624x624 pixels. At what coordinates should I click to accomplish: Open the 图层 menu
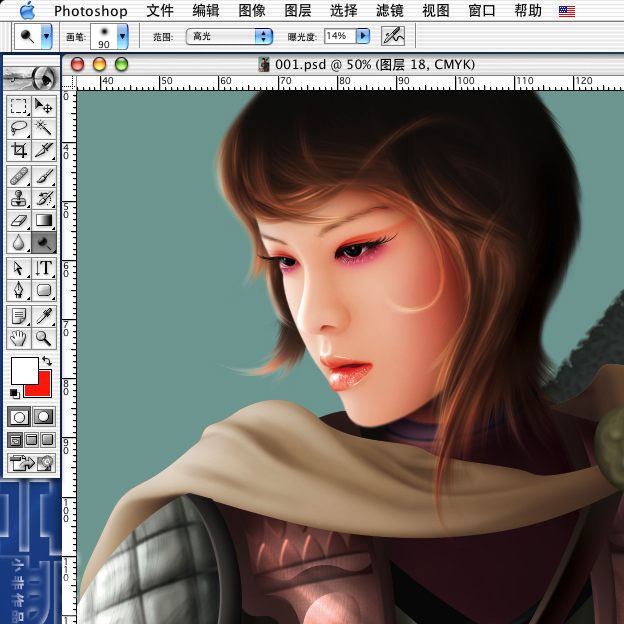[298, 11]
